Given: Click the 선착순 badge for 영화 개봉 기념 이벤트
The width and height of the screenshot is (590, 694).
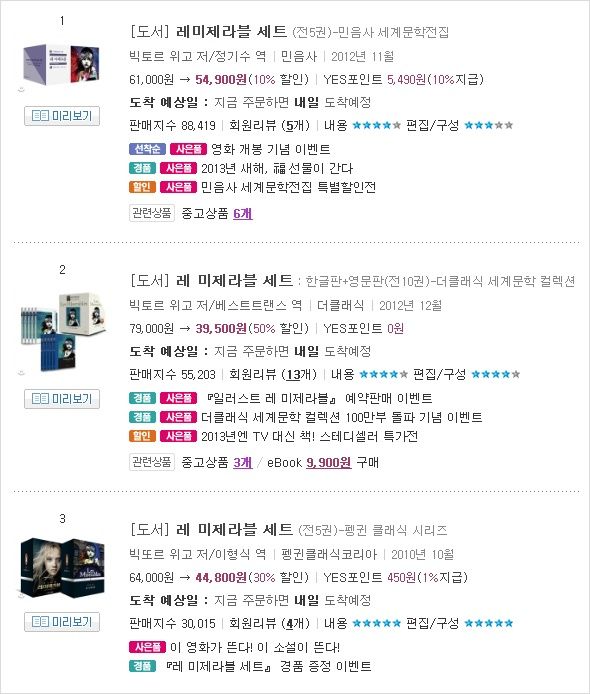Looking at the screenshot, I should point(147,149).
